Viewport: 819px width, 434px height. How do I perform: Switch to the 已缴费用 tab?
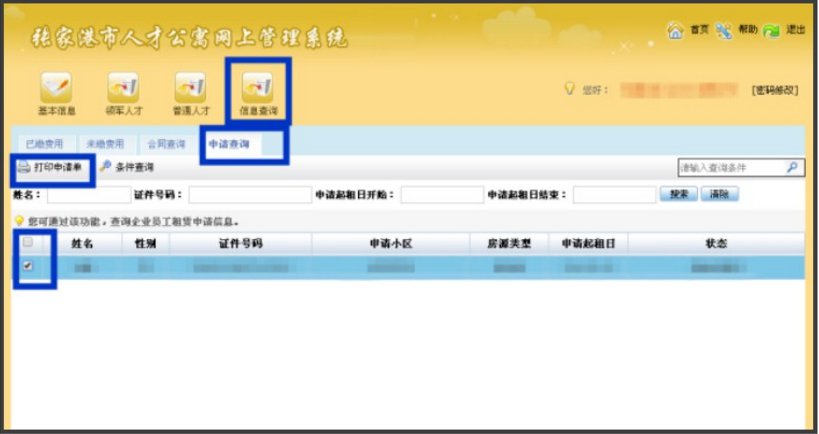pos(44,144)
